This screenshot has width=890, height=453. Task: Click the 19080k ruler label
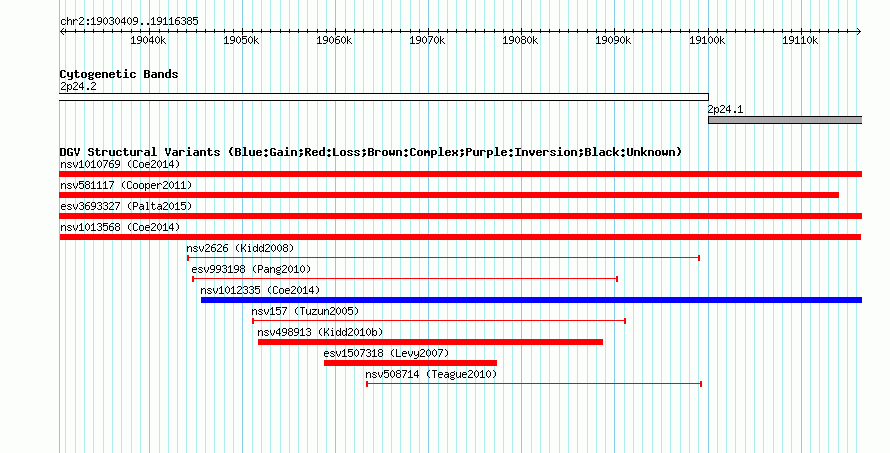tap(520, 40)
